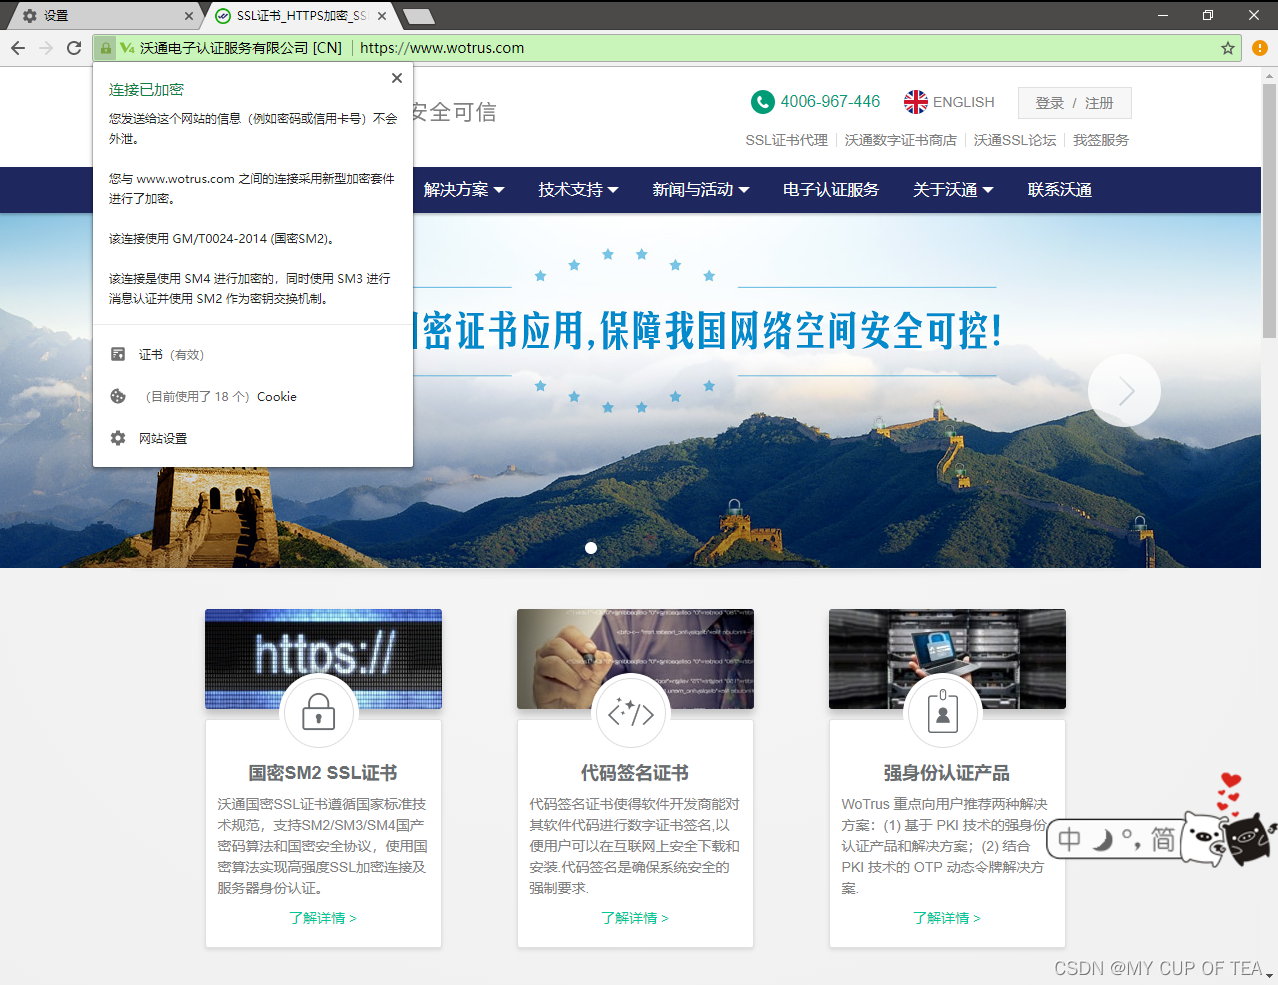
Task: Click 了解详情 under 强身份认证产品
Action: point(947,918)
